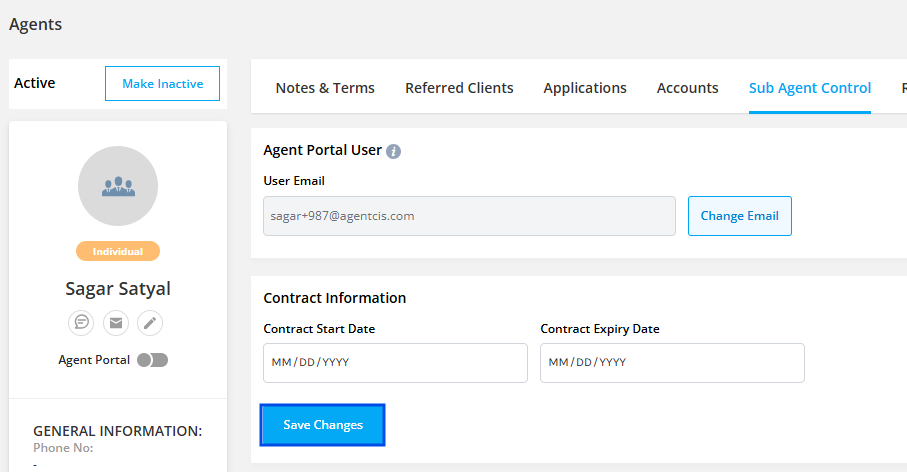
Task: Click the Agents page heading
Action: click(x=36, y=25)
